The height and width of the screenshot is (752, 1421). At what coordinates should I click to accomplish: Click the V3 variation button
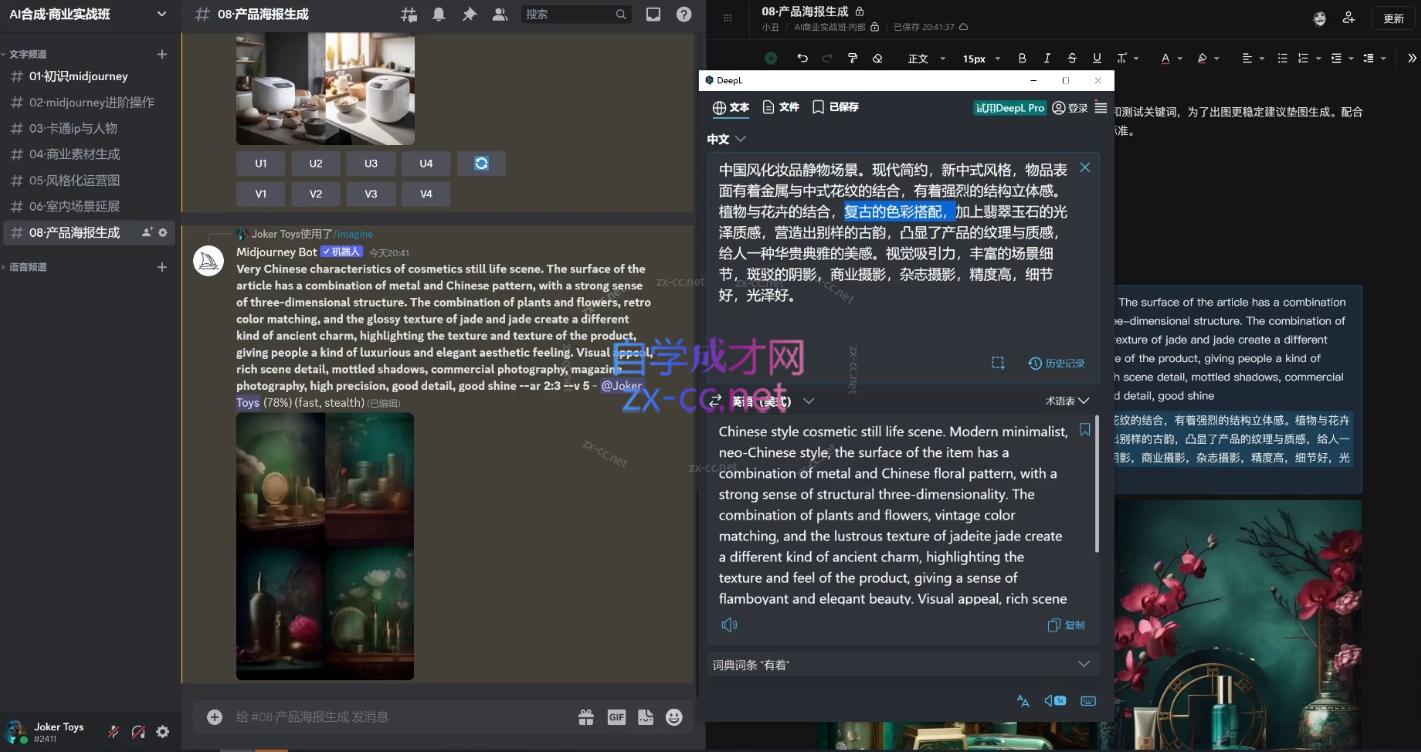click(371, 194)
